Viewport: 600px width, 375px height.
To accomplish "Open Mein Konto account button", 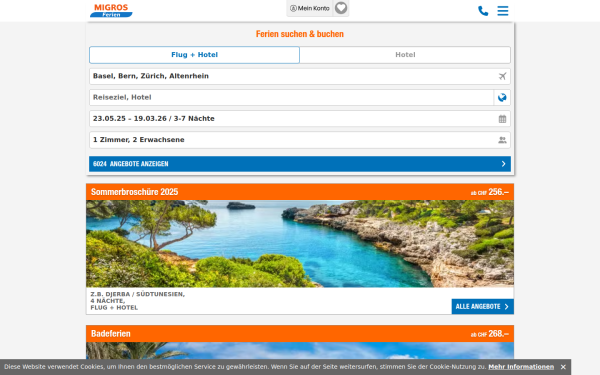I will click(x=310, y=8).
